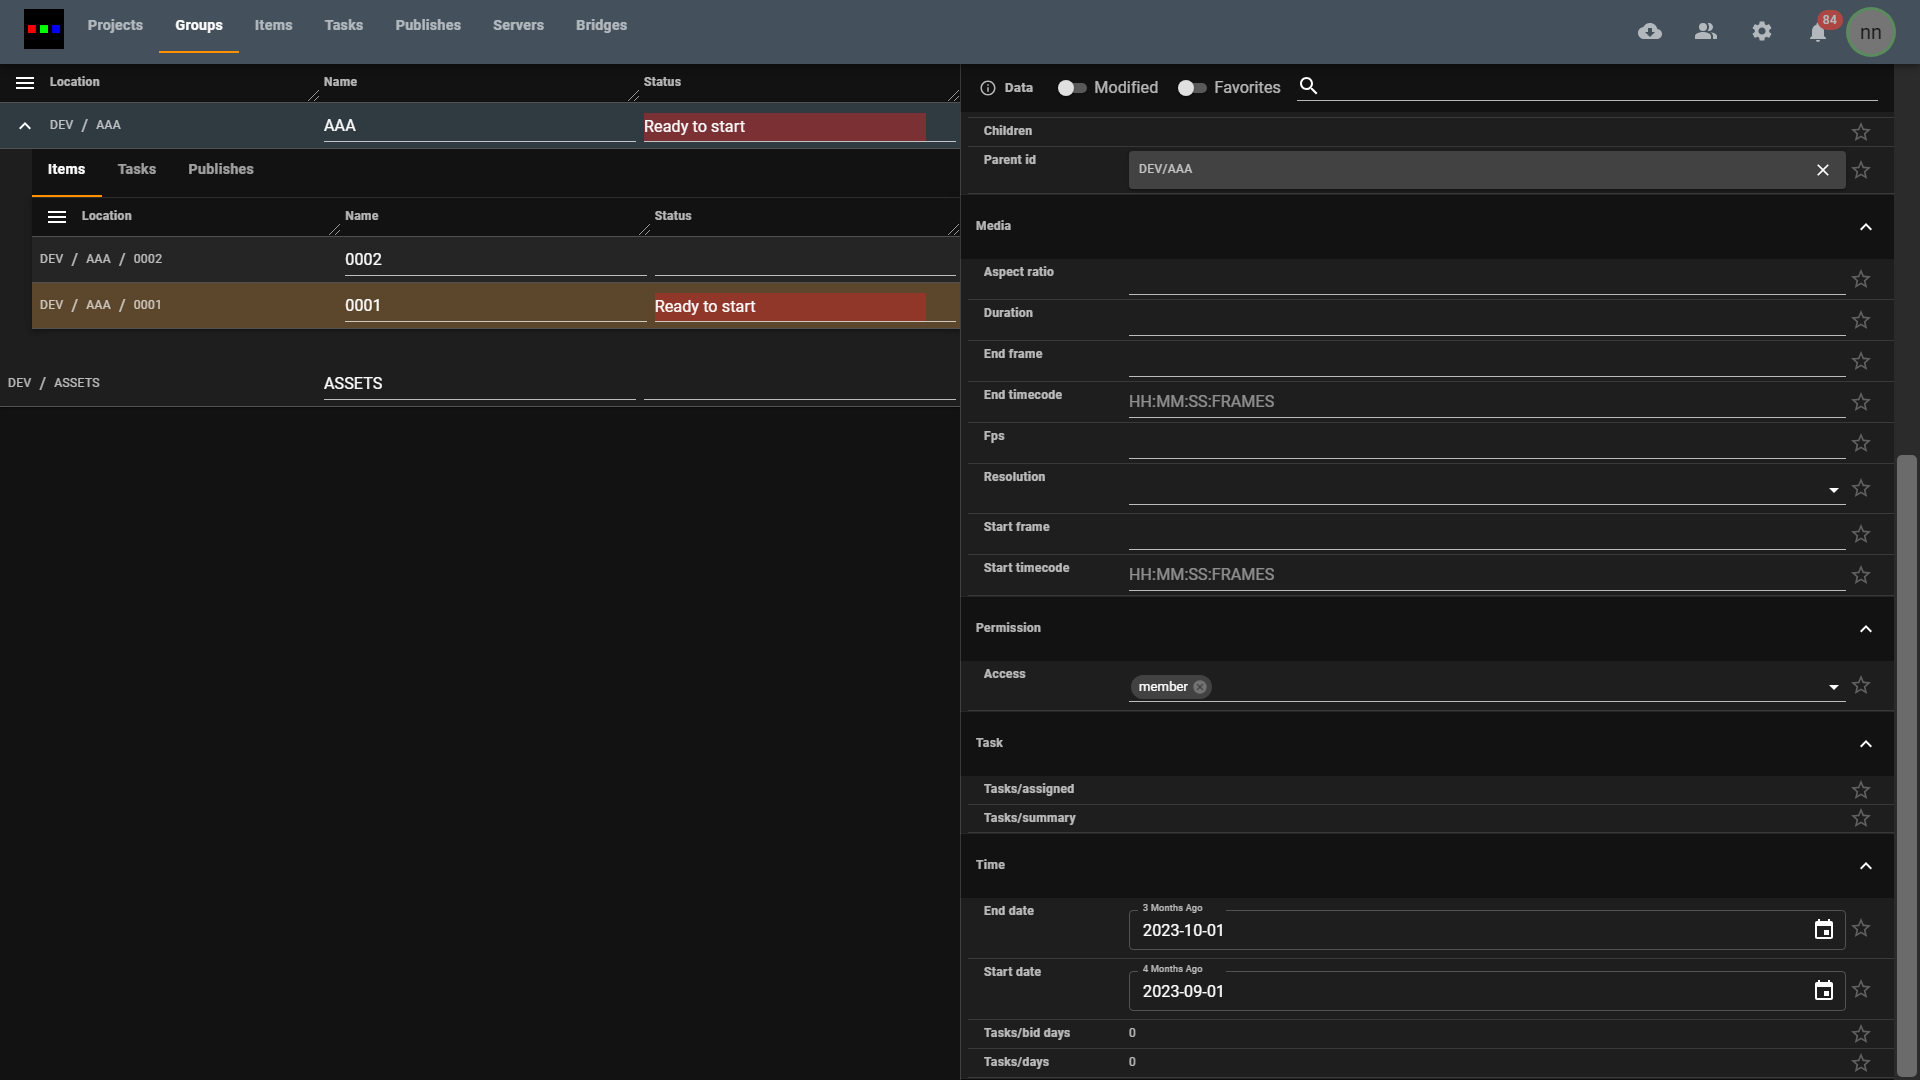Viewport: 1920px width, 1080px height.
Task: Remove the member access chip
Action: pos(1200,687)
